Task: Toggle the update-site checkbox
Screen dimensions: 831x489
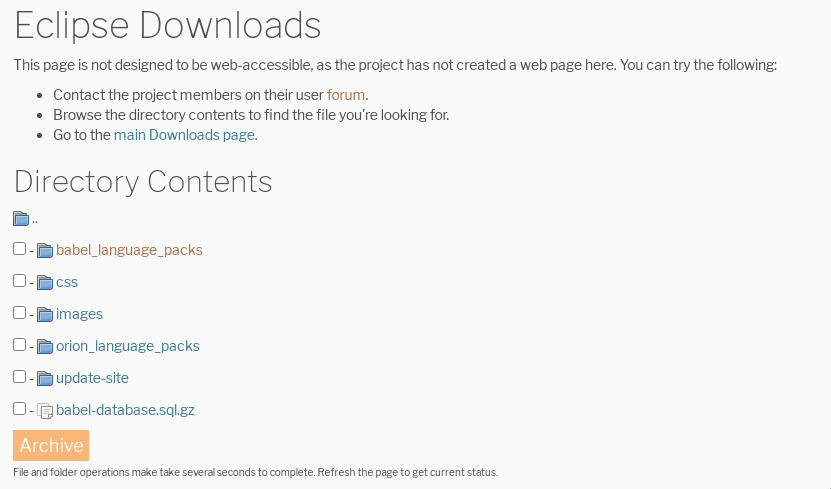Action: [20, 376]
